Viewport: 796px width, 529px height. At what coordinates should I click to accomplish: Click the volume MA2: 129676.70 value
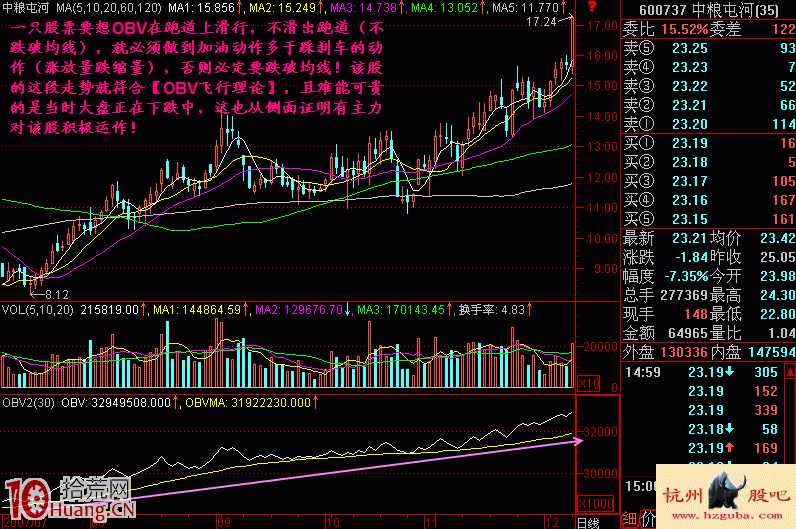[298, 310]
